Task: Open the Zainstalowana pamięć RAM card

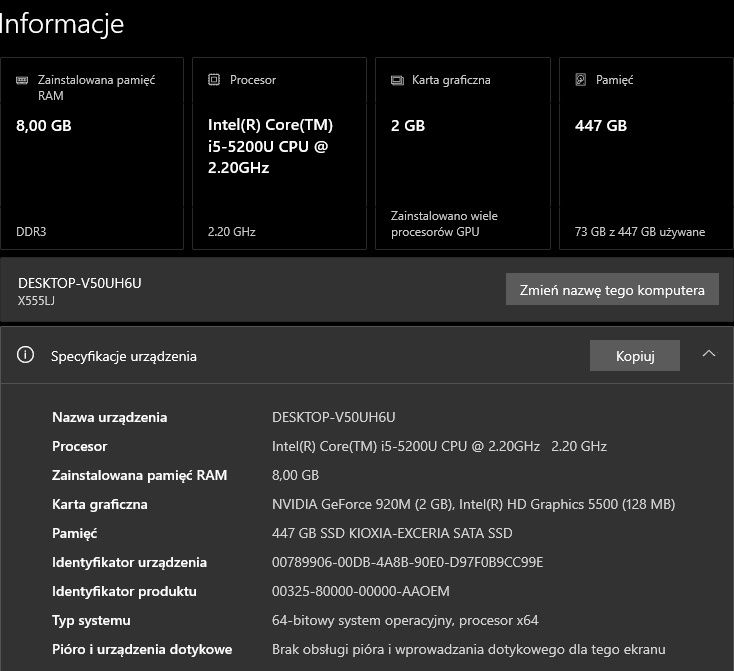Action: pyautogui.click(x=92, y=154)
